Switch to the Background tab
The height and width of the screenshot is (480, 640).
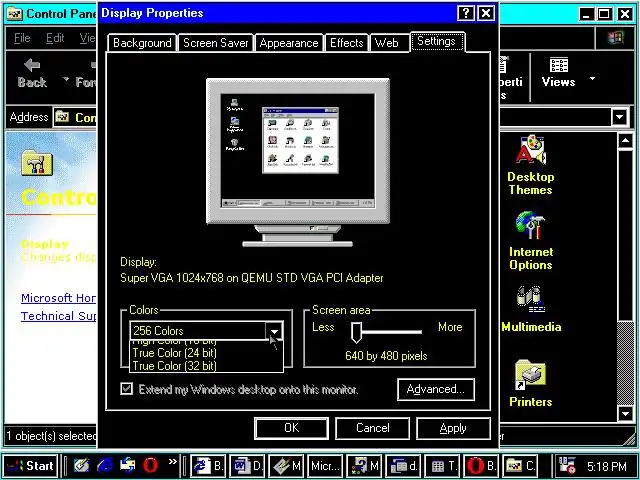(x=142, y=43)
